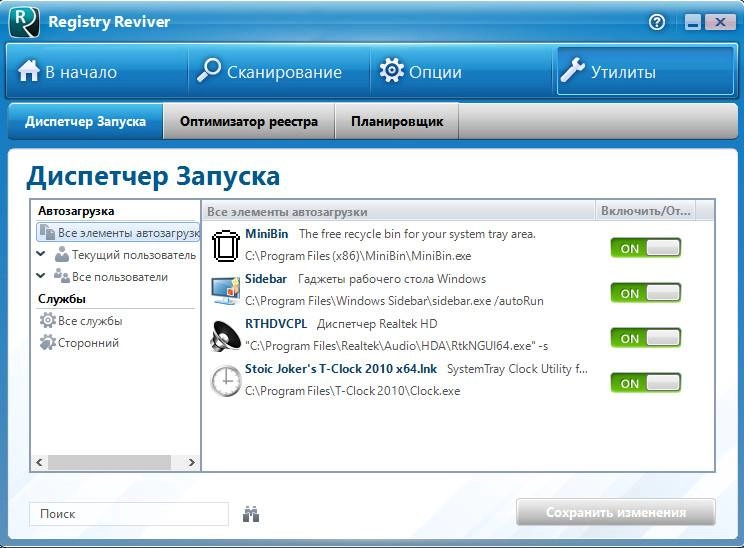Turn off the Sidebar startup switch

point(645,293)
